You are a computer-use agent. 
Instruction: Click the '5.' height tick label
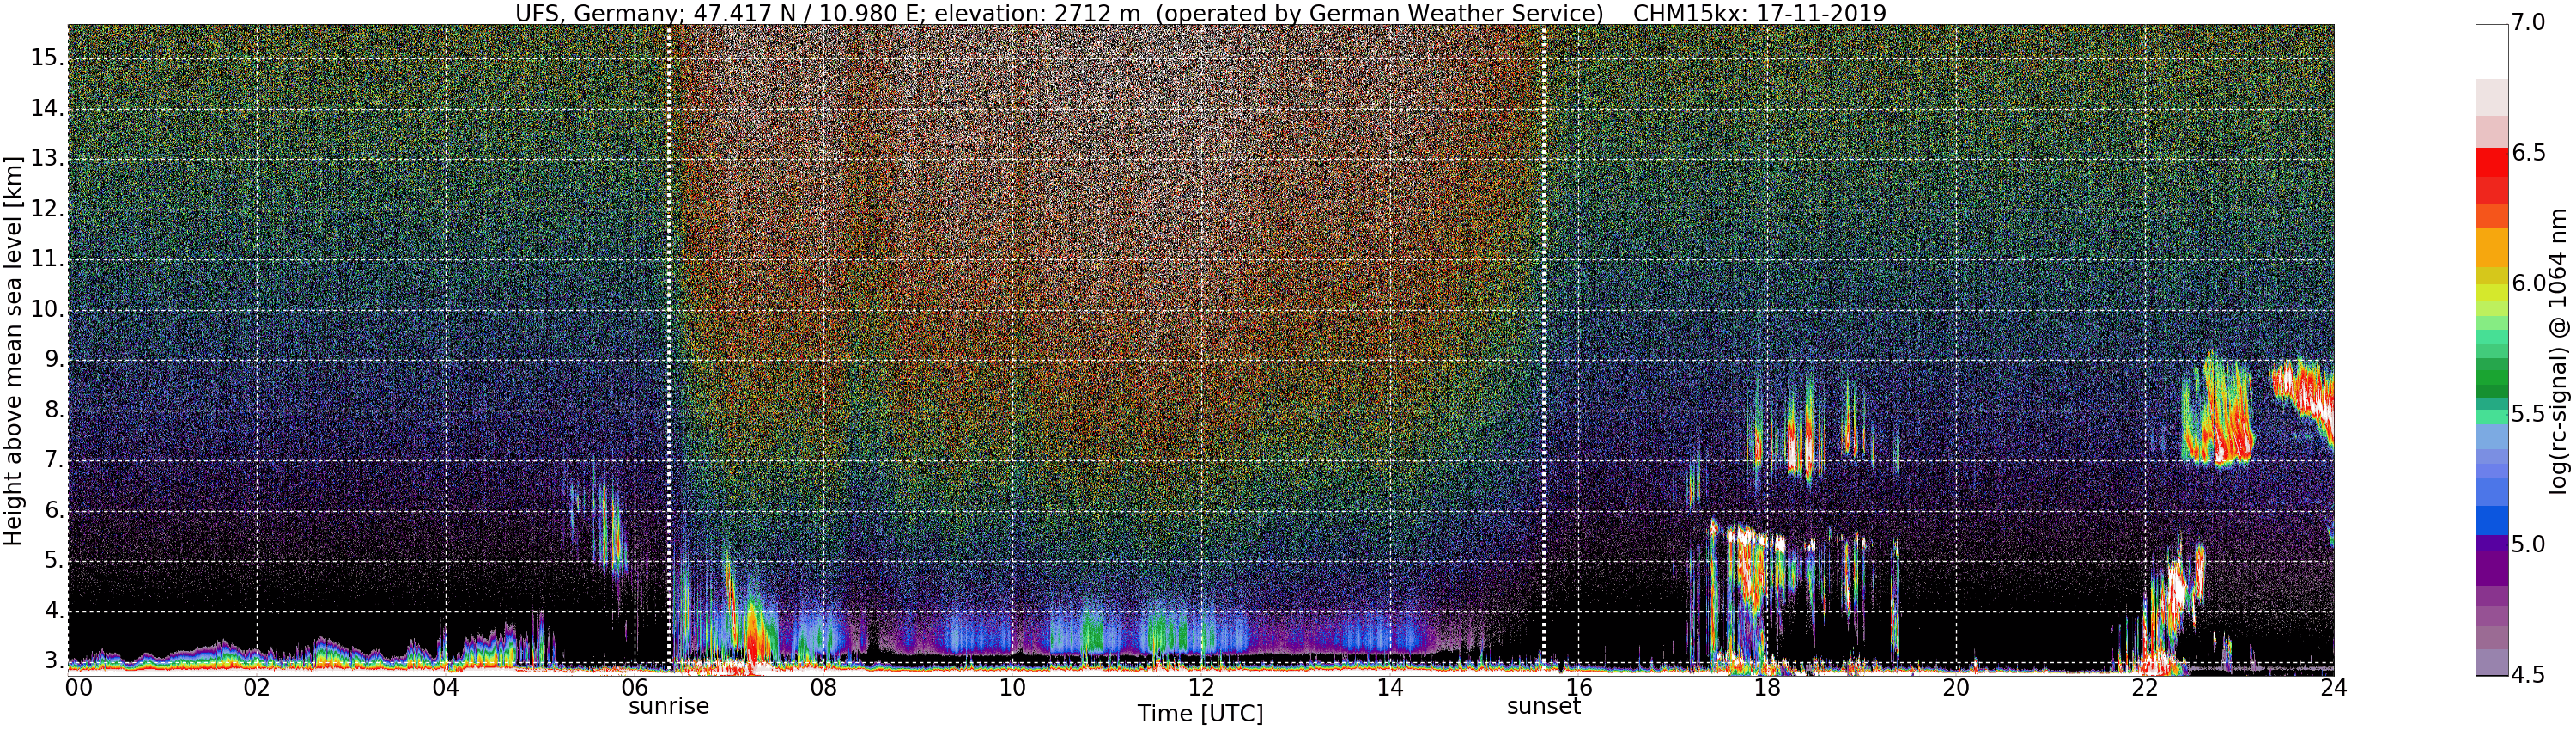click(x=53, y=561)
